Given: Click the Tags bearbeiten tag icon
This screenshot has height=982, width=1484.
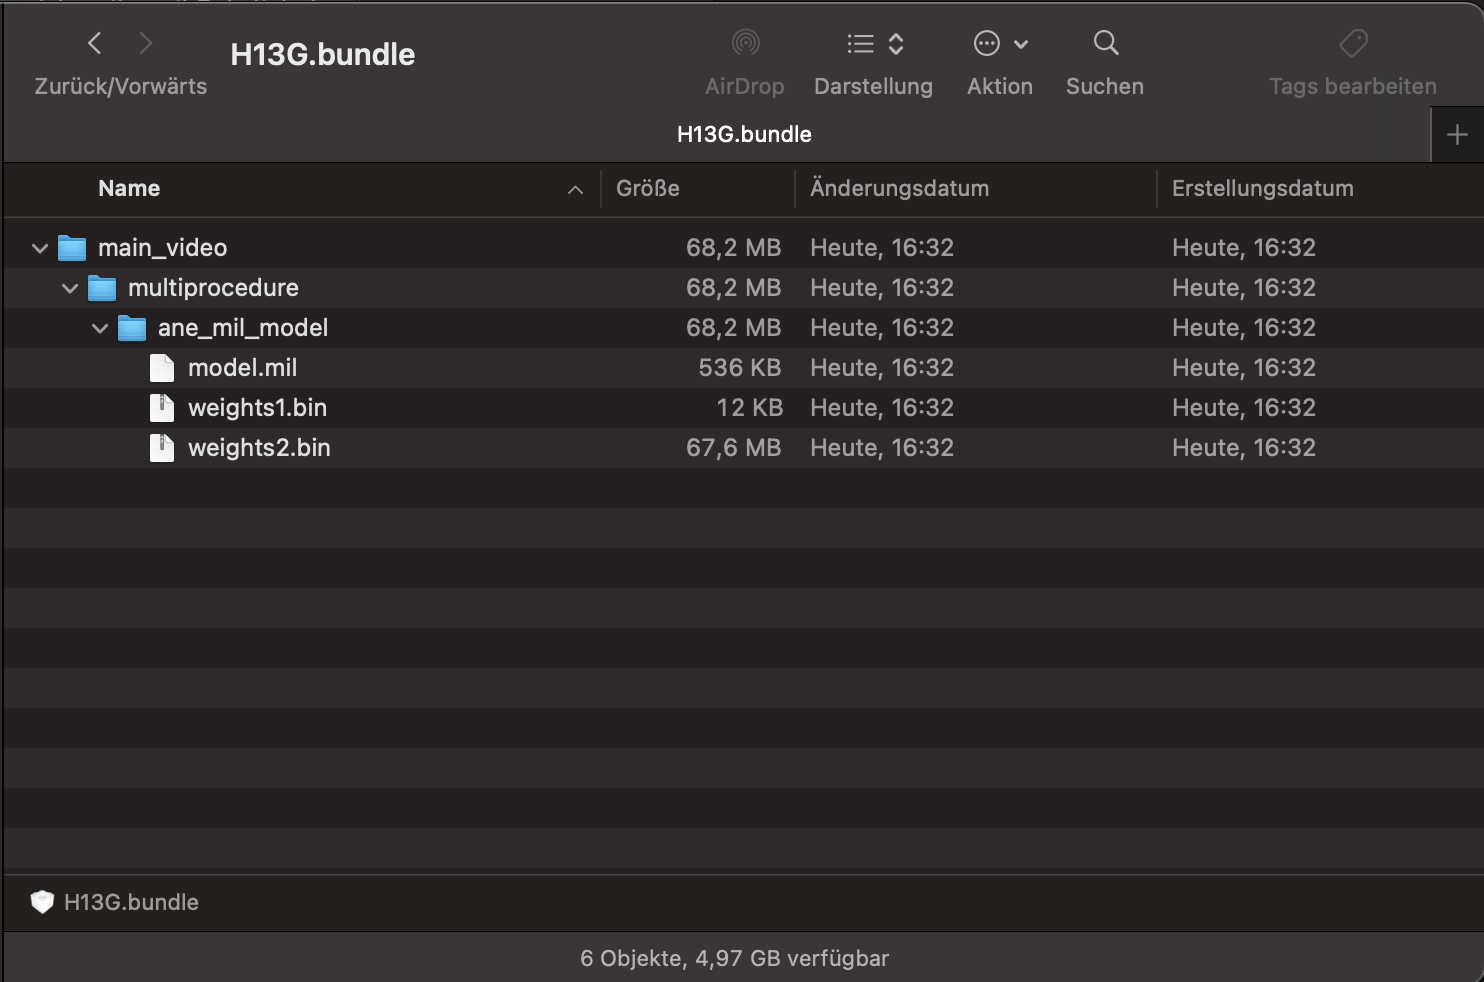Looking at the screenshot, I should [x=1353, y=43].
